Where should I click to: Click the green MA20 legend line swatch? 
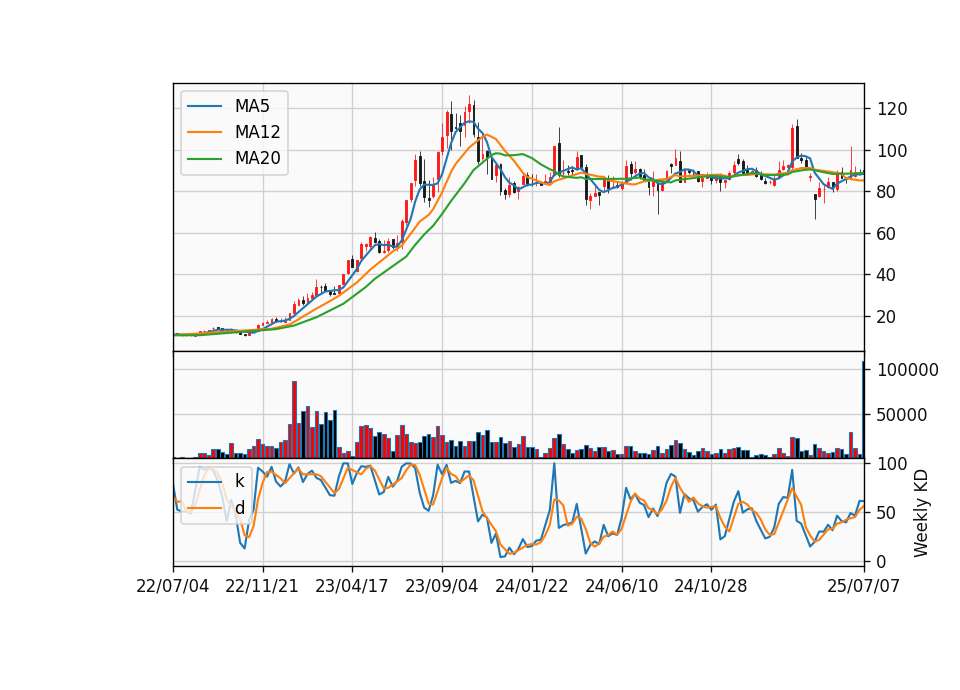pyautogui.click(x=204, y=158)
